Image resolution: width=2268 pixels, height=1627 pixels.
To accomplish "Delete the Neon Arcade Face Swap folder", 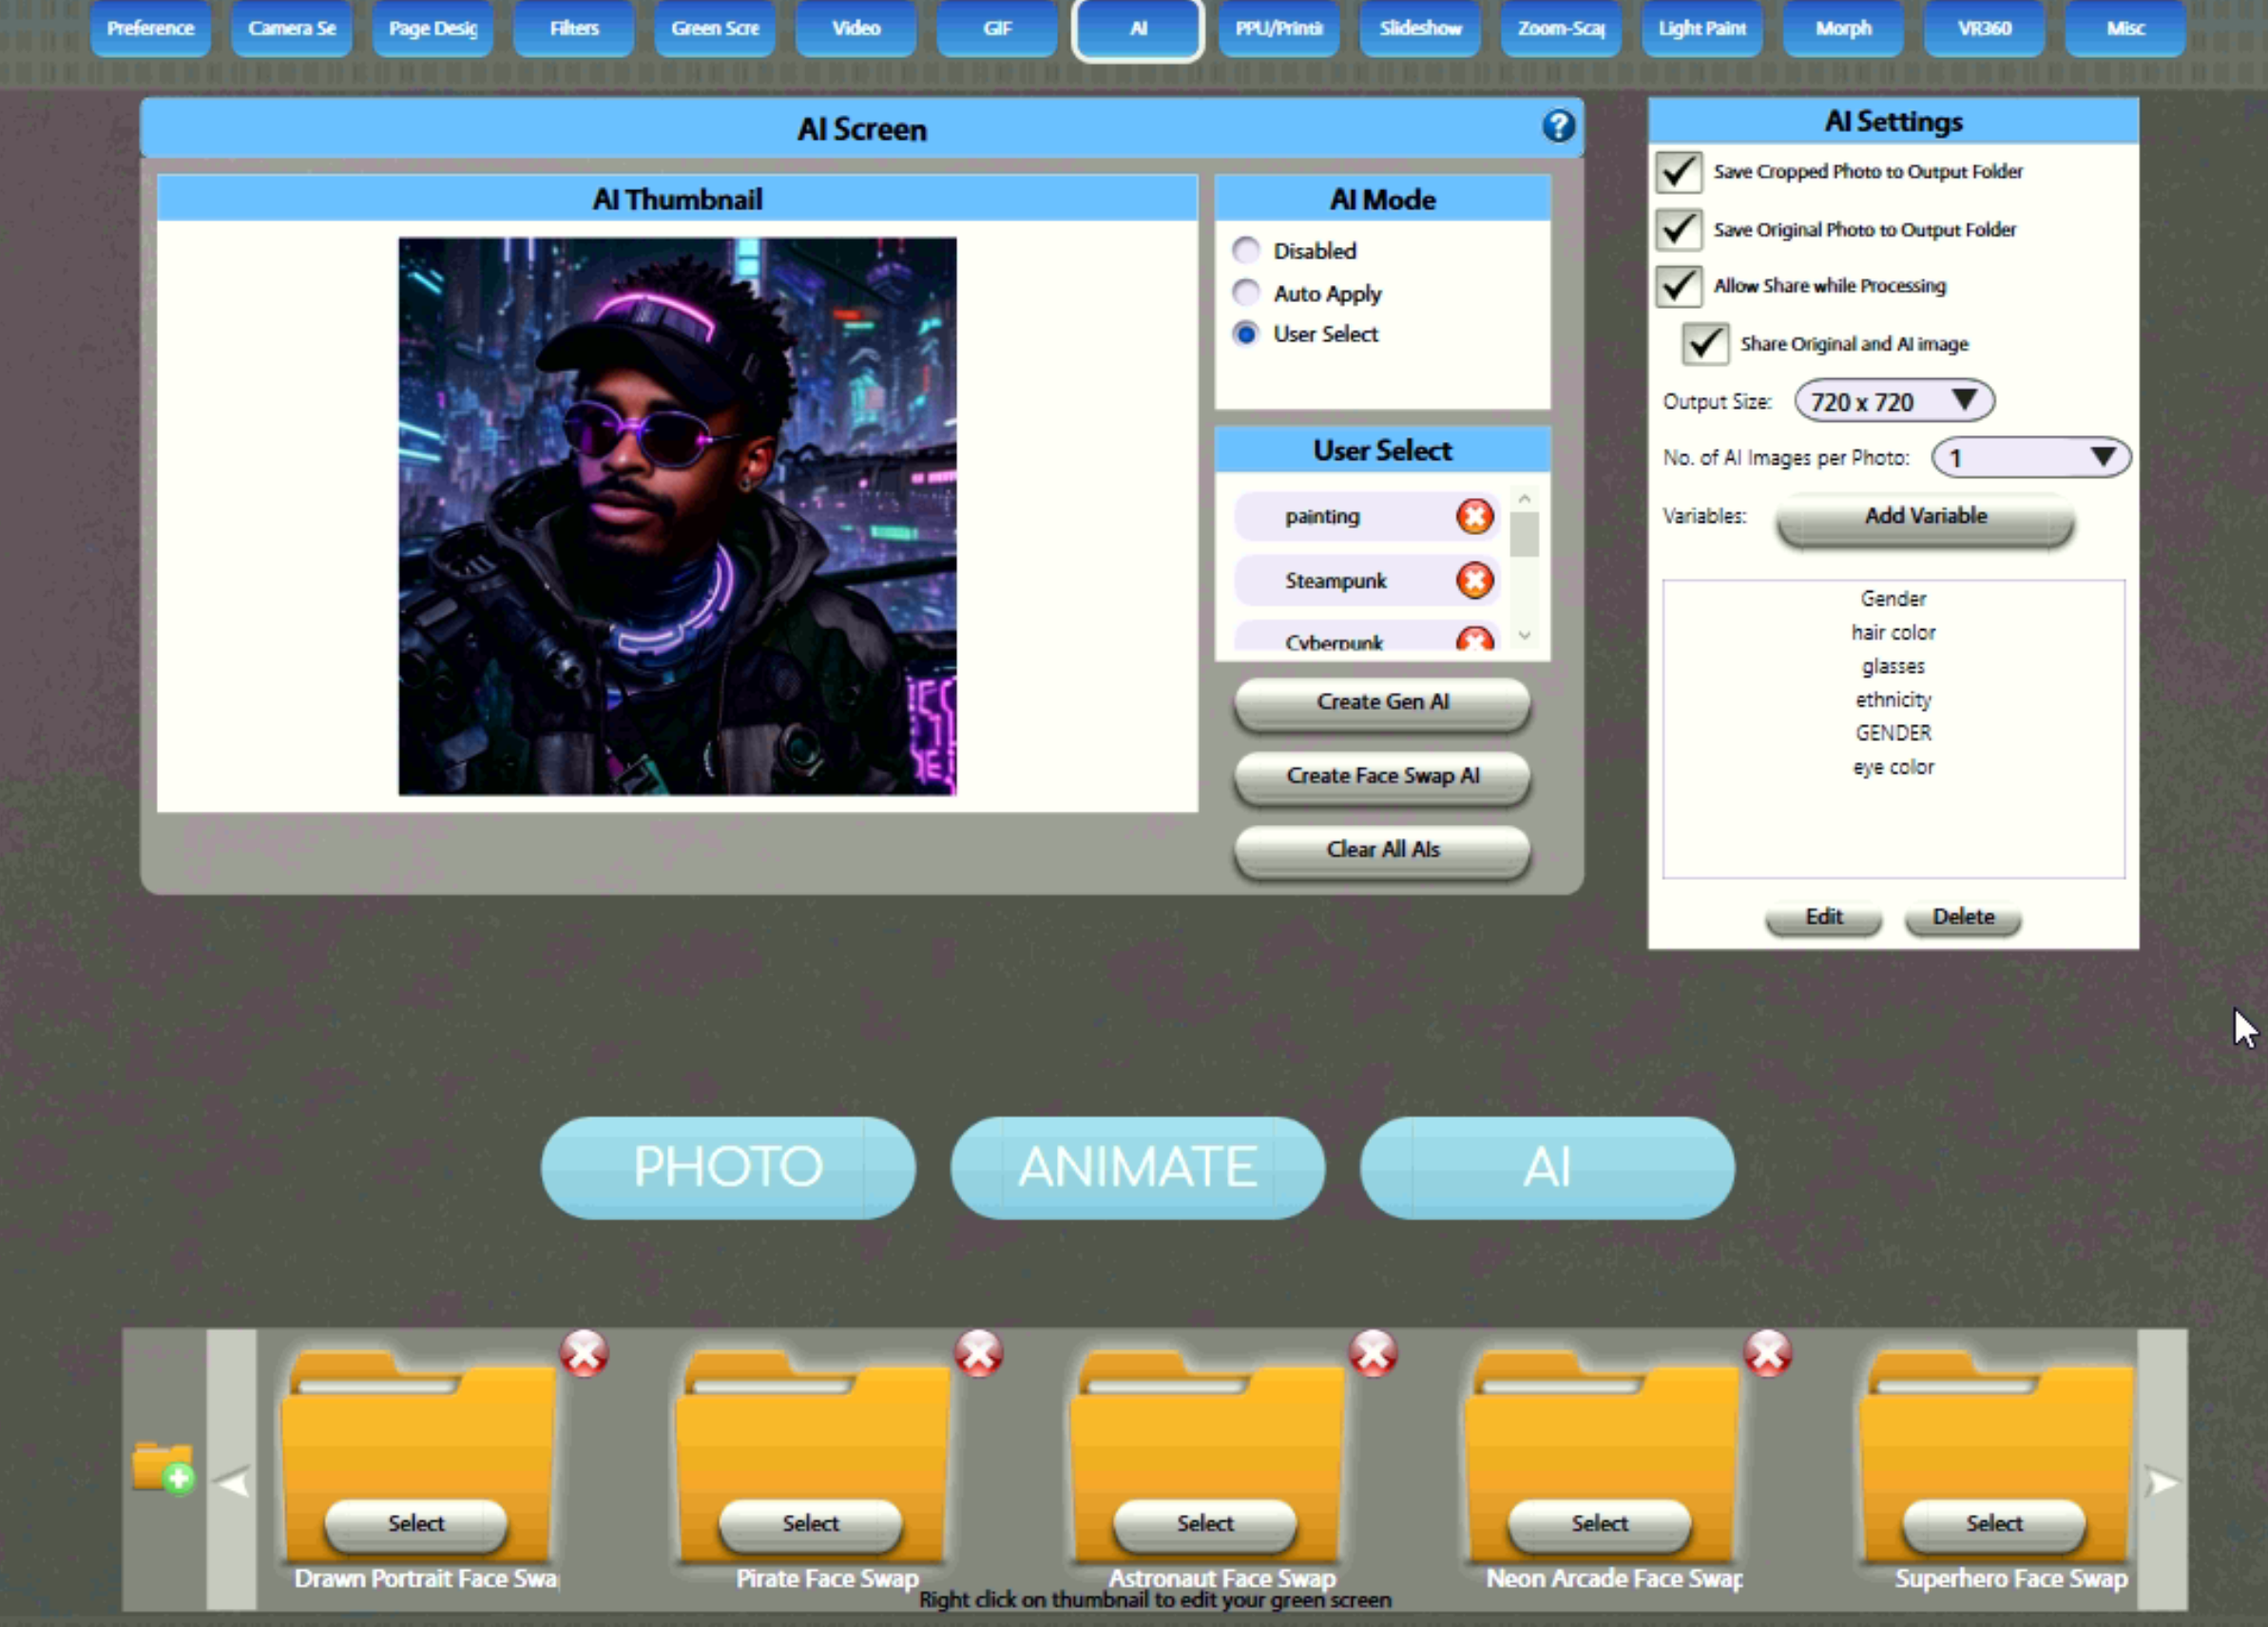I will point(1767,1353).
